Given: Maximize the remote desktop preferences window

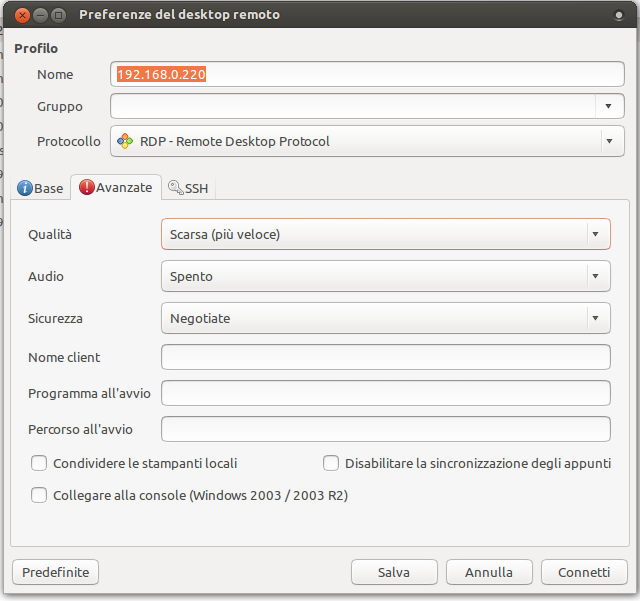Looking at the screenshot, I should 58,15.
